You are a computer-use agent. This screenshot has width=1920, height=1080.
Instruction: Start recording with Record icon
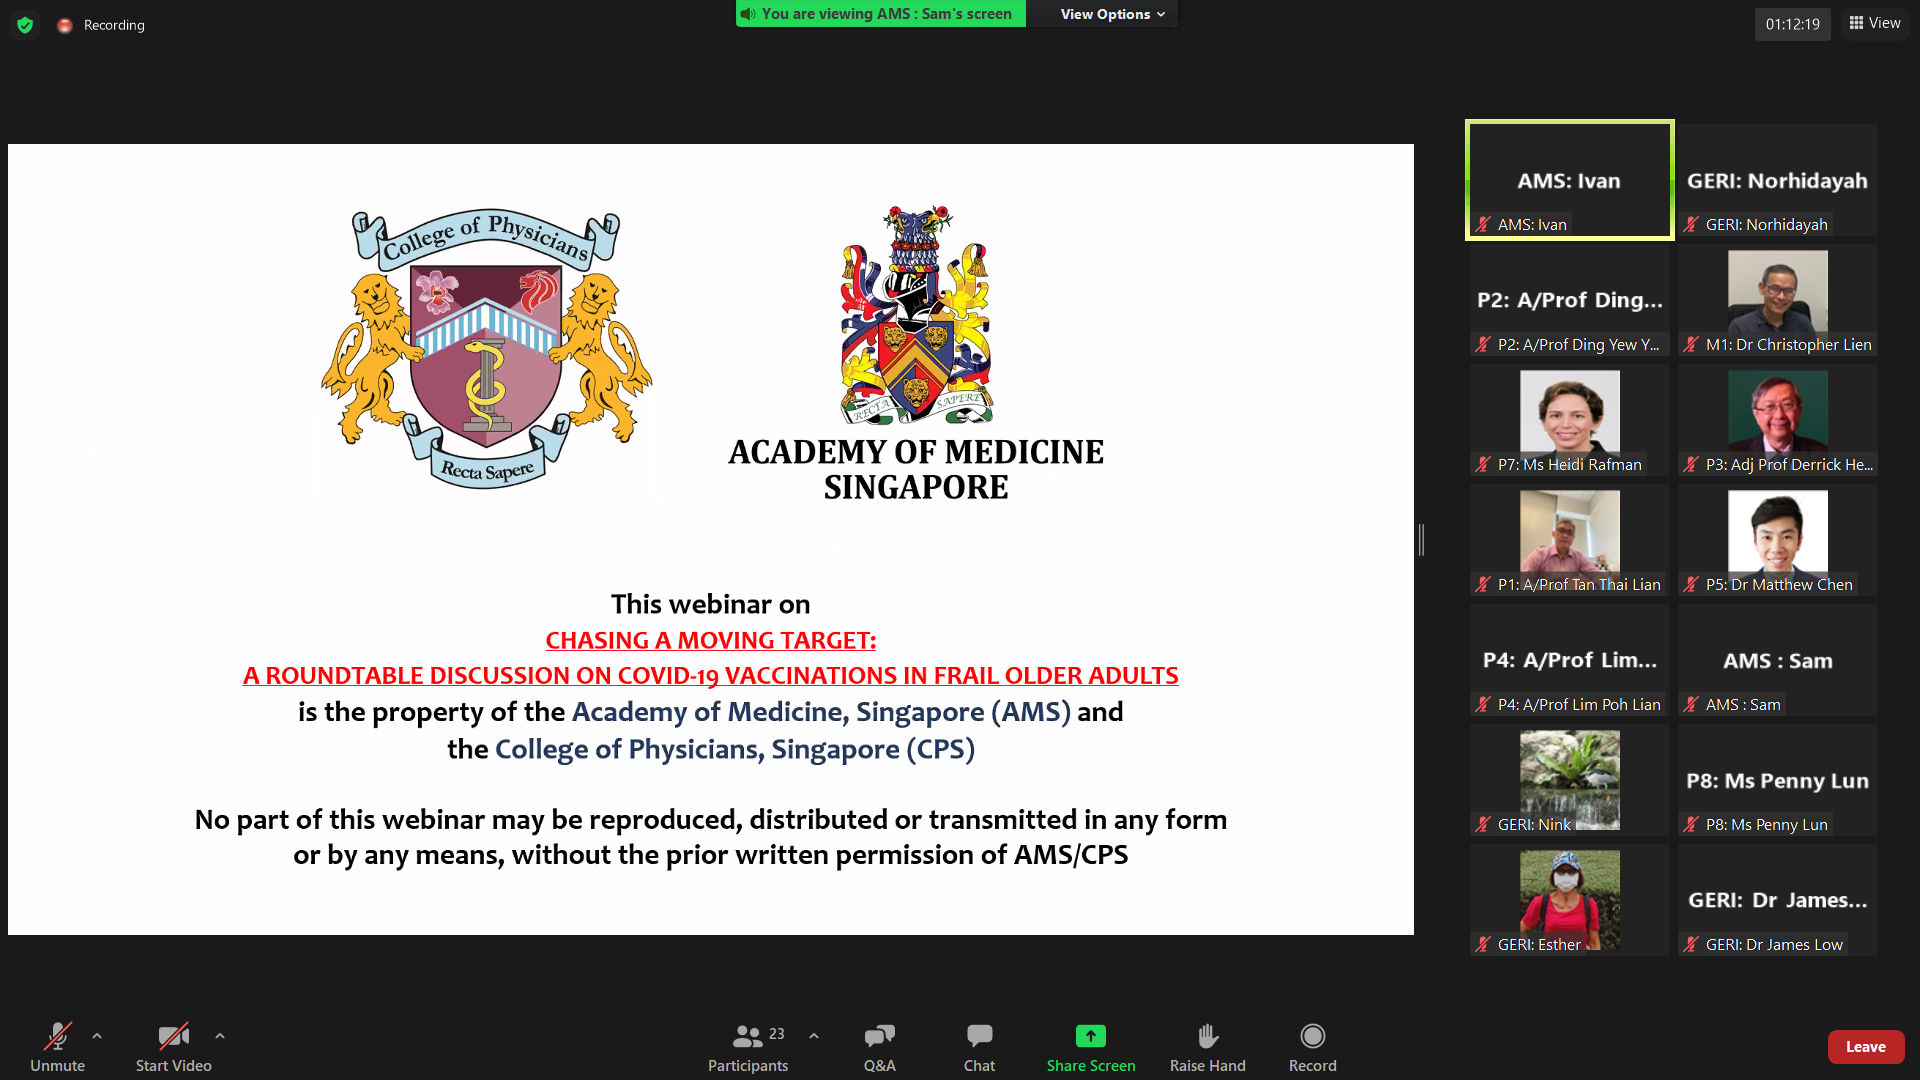[1312, 1036]
